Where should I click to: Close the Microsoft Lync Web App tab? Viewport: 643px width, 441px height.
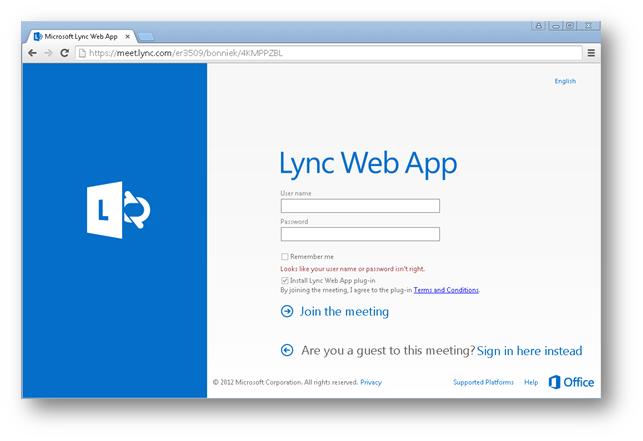128,37
